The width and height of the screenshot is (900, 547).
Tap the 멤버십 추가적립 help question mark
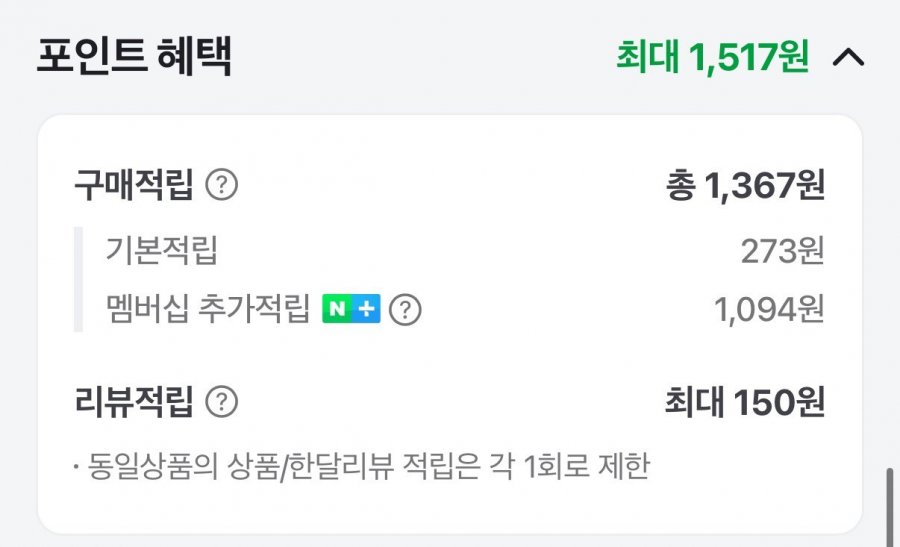coord(405,310)
